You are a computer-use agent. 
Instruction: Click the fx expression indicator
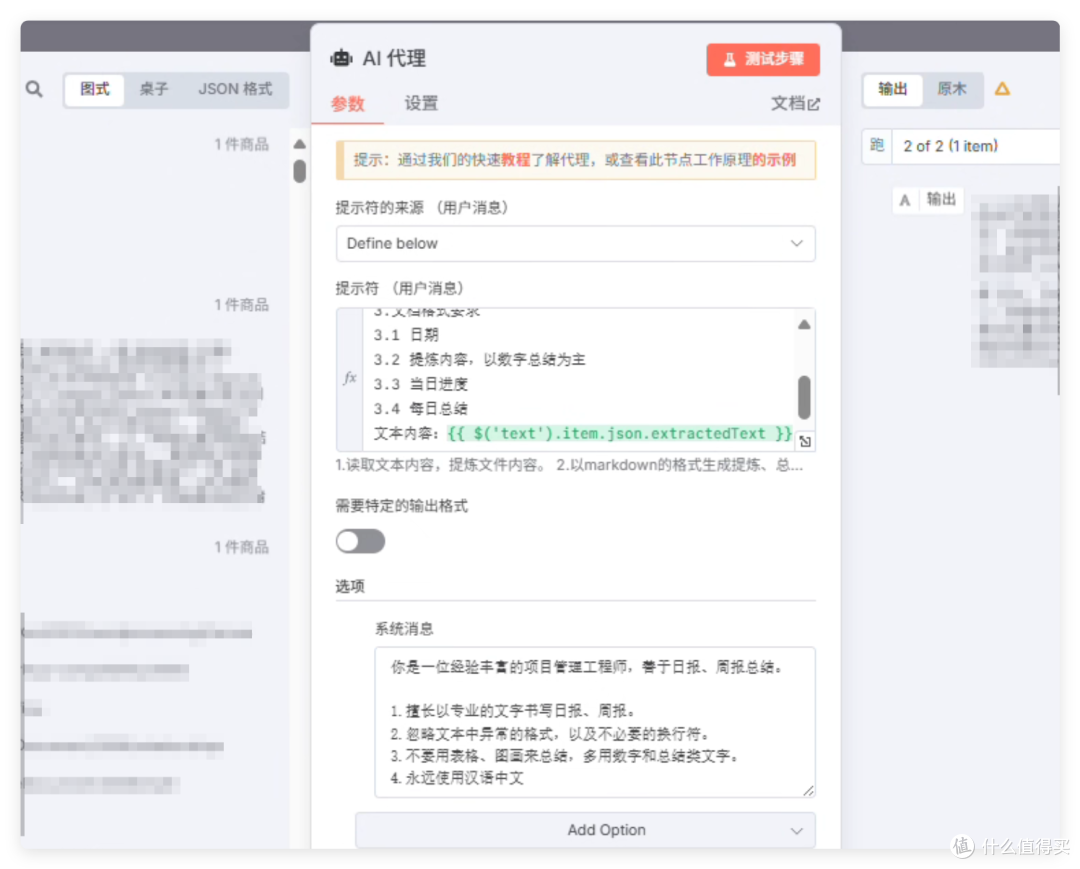(x=350, y=377)
